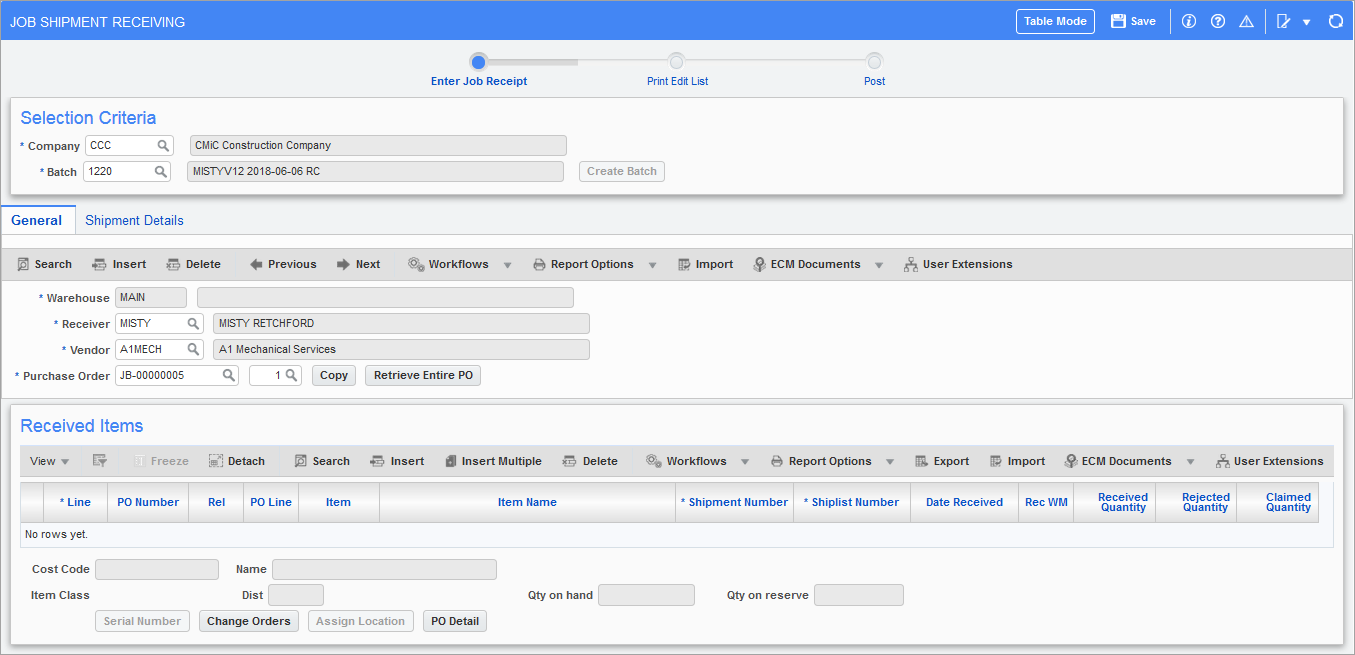The width and height of the screenshot is (1355, 655).
Task: Click the Copy button
Action: (334, 375)
